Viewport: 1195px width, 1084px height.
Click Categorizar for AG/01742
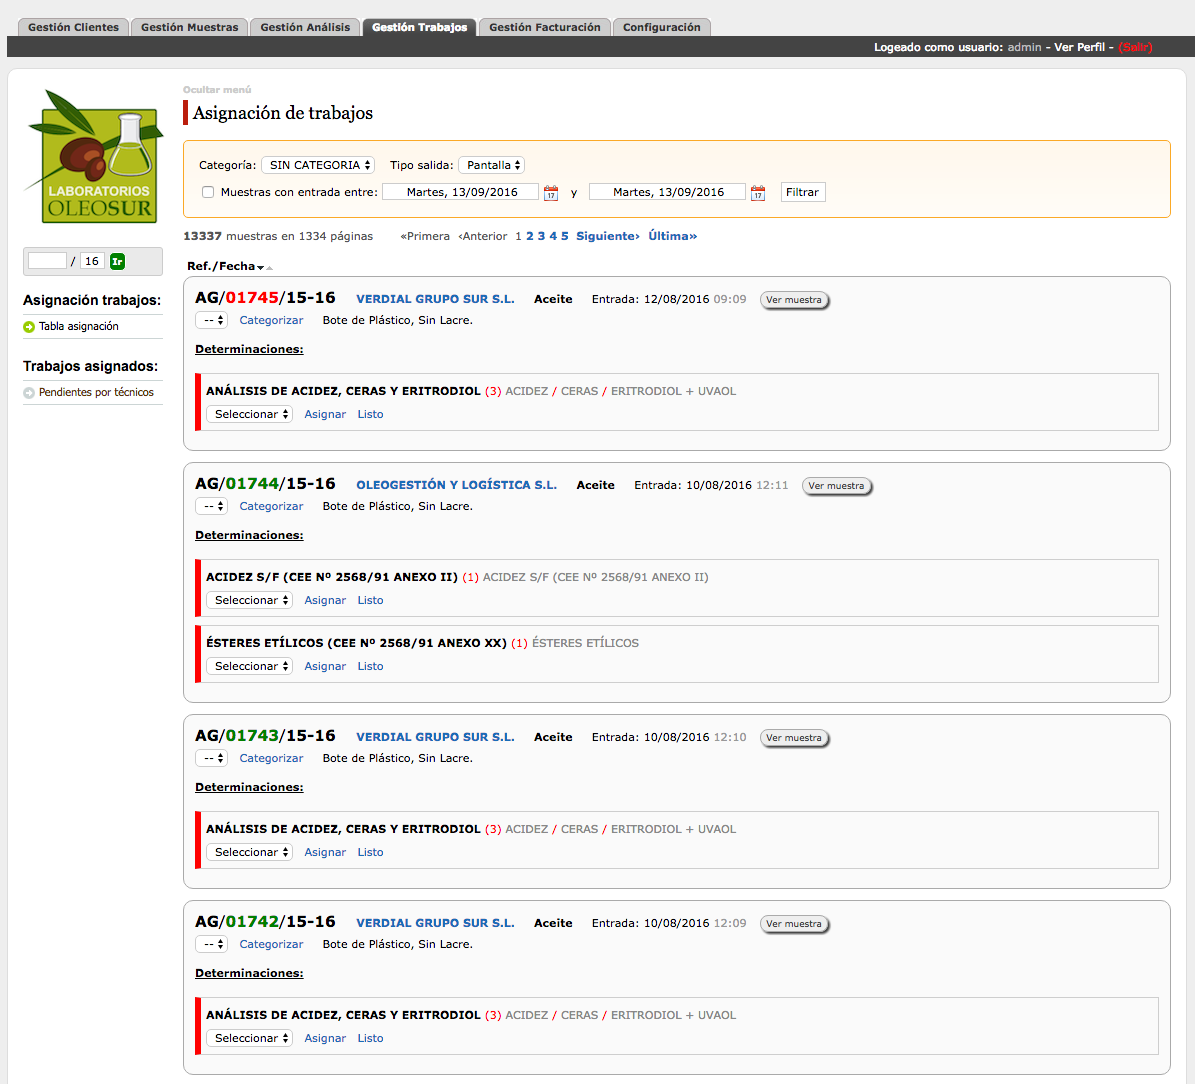pyautogui.click(x=271, y=944)
